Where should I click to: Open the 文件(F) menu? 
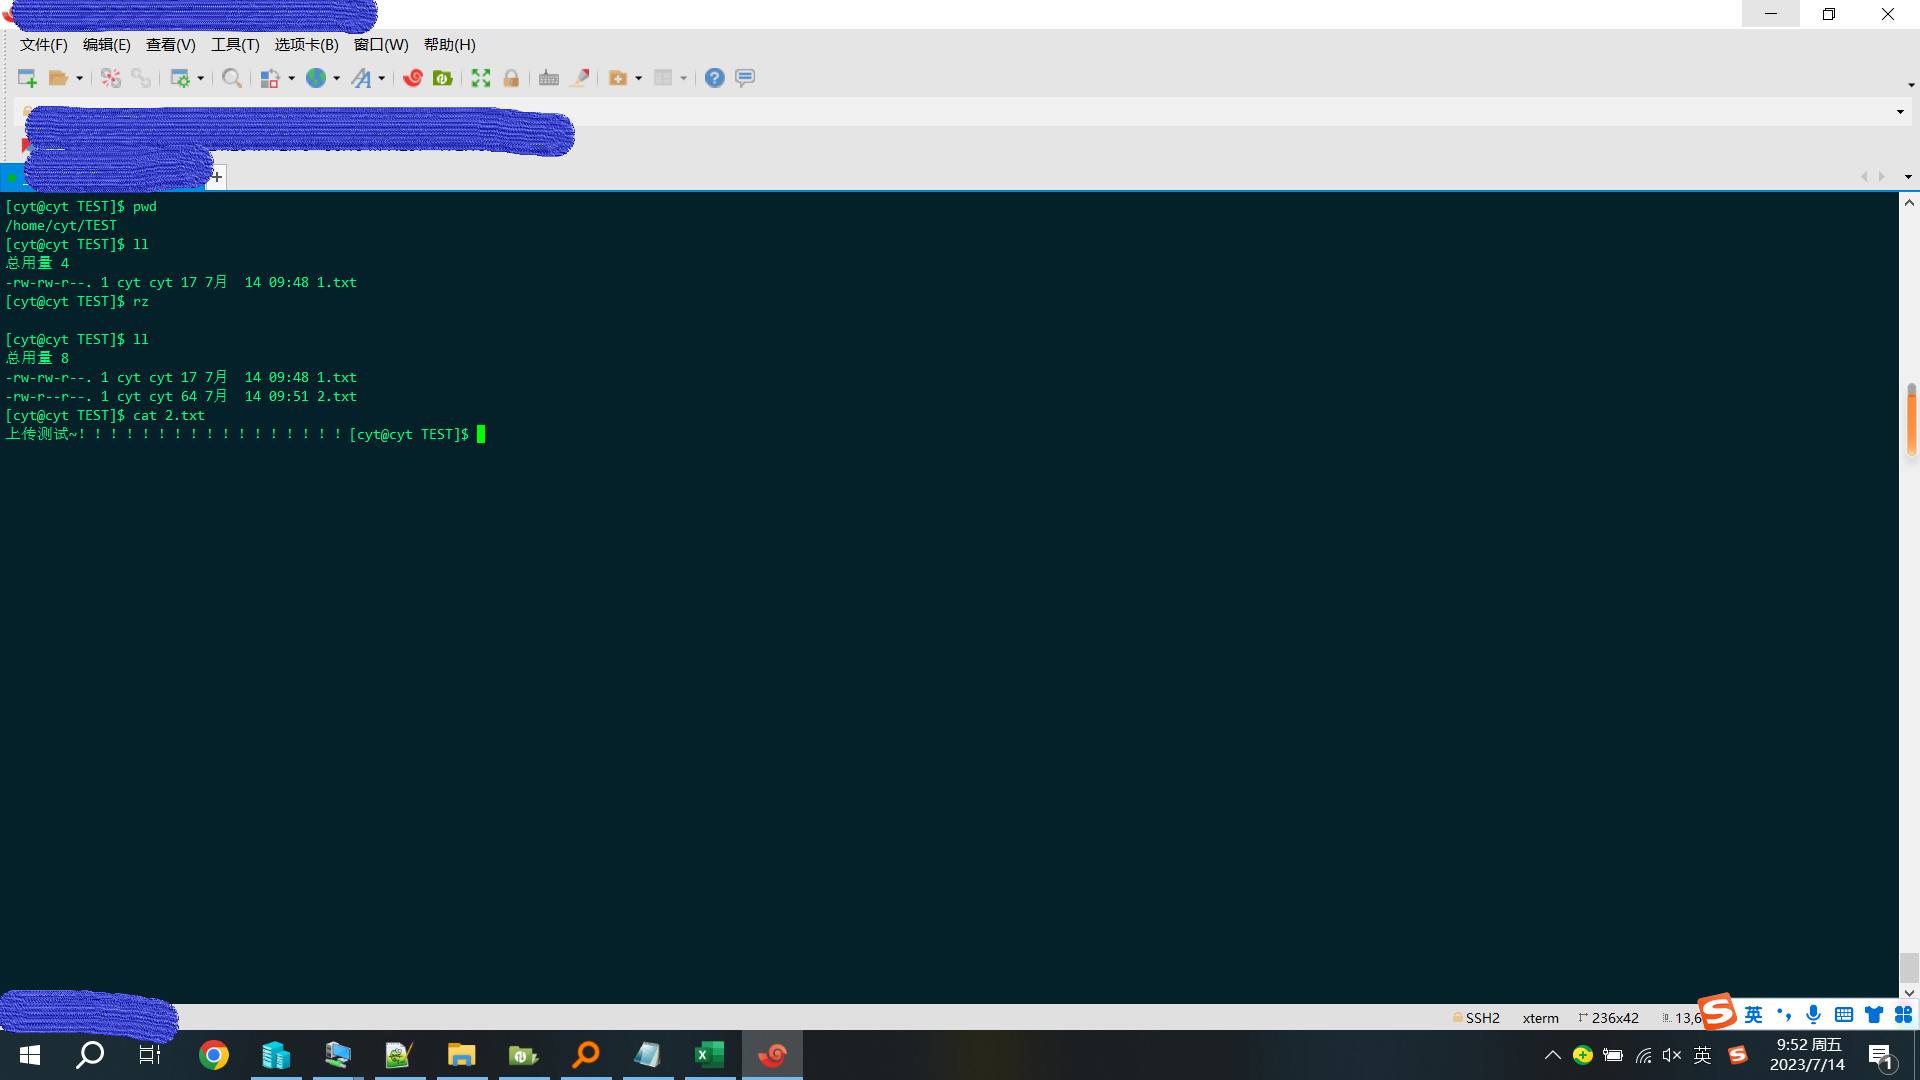click(43, 45)
